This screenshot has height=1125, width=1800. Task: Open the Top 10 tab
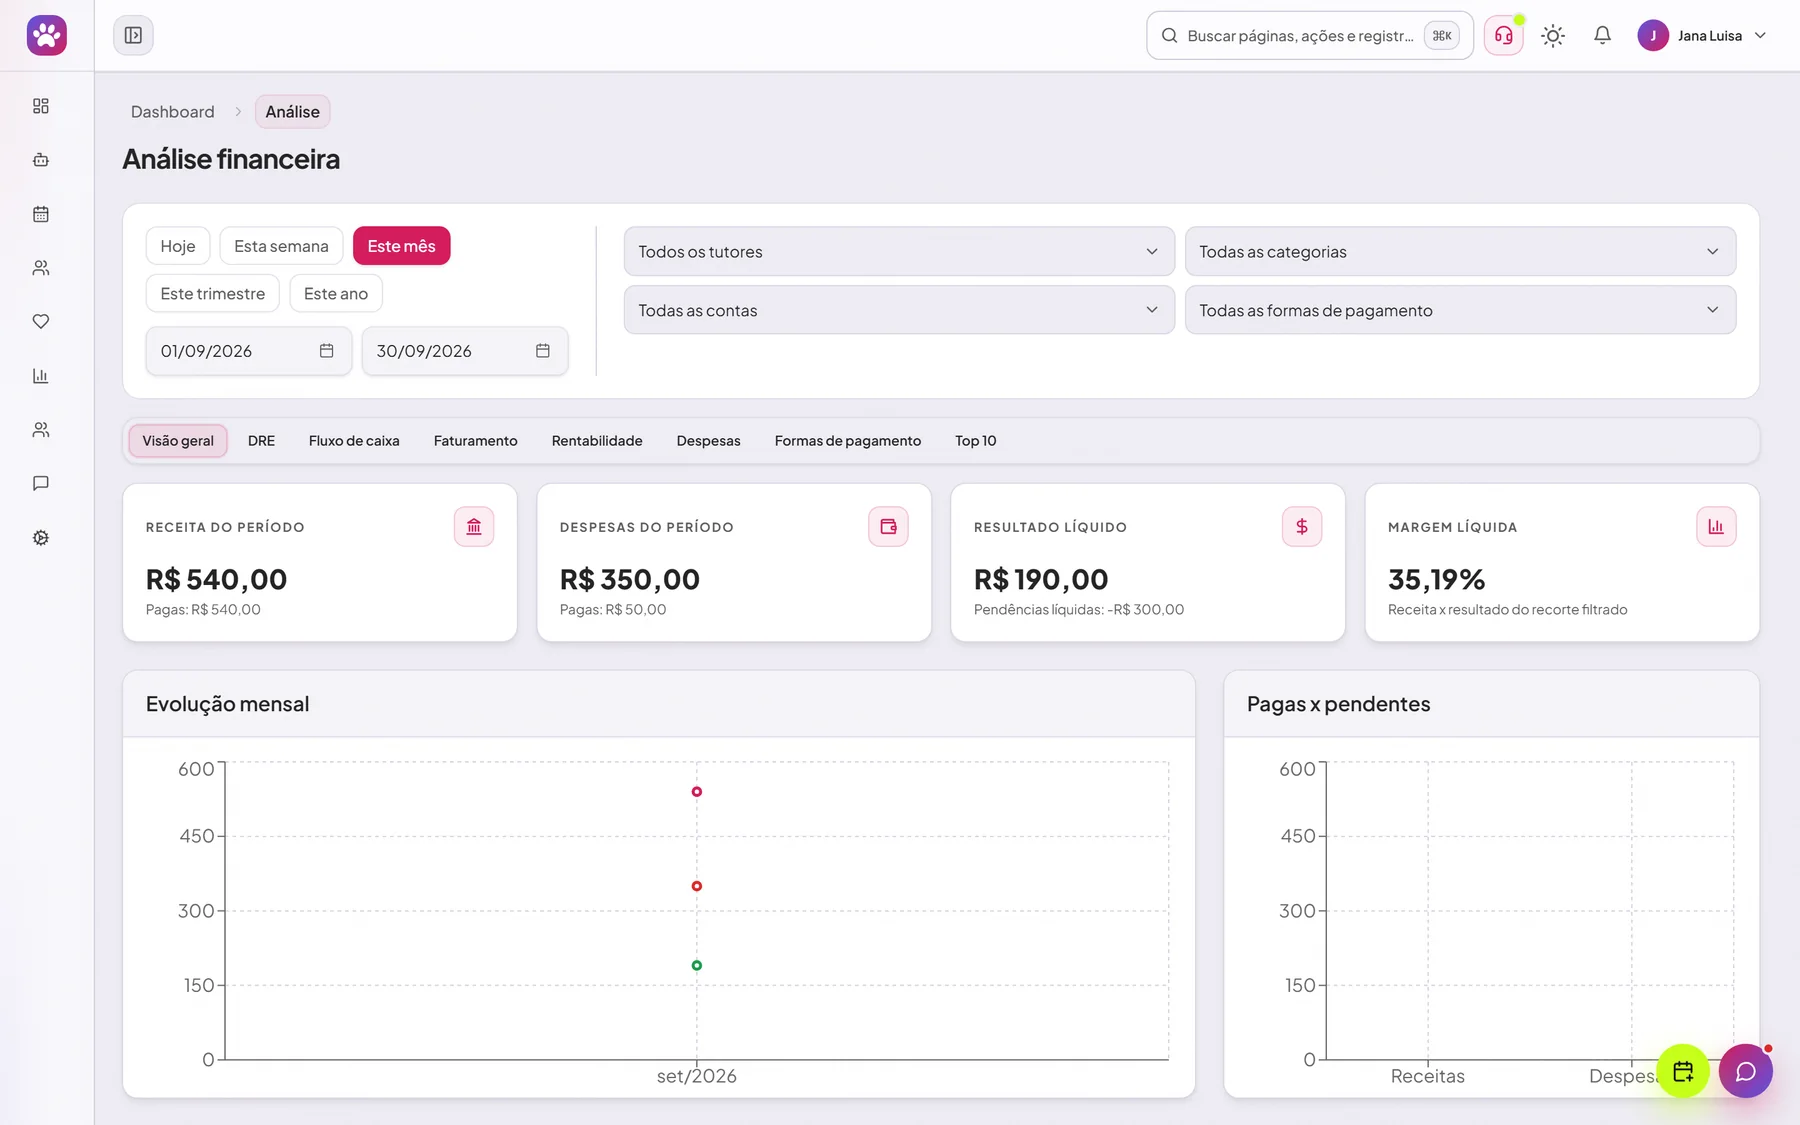tap(976, 441)
